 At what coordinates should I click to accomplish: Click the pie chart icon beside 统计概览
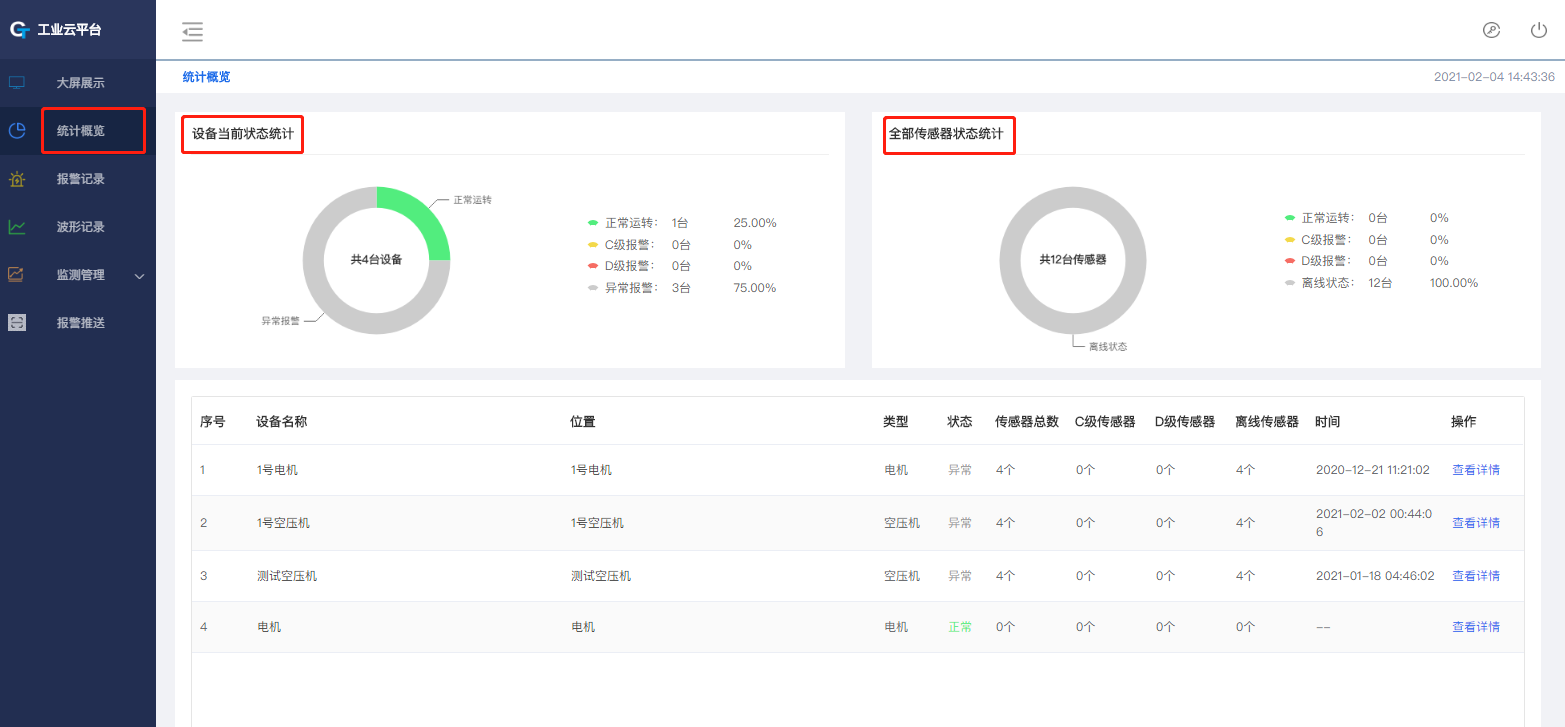[x=17, y=131]
